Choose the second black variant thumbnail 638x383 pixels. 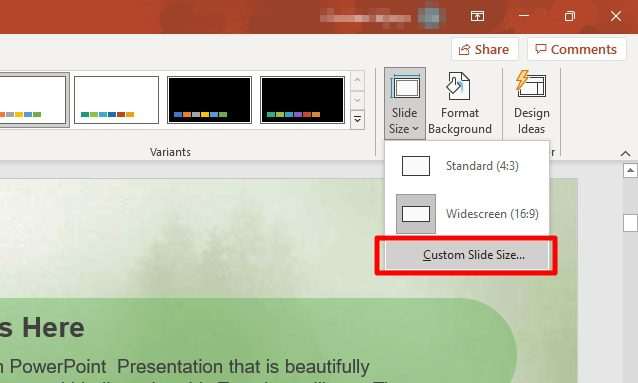click(x=302, y=100)
